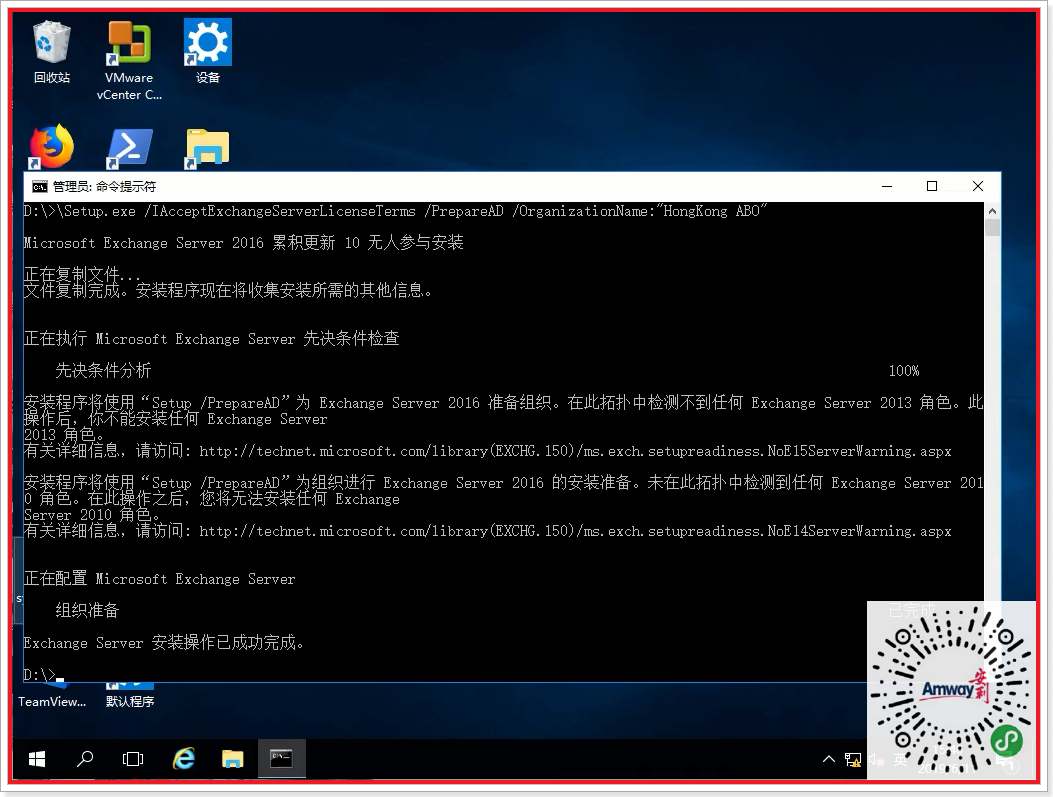Click the Setup.exe /PrepareAD command line
This screenshot has width=1053, height=797.
tap(395, 211)
